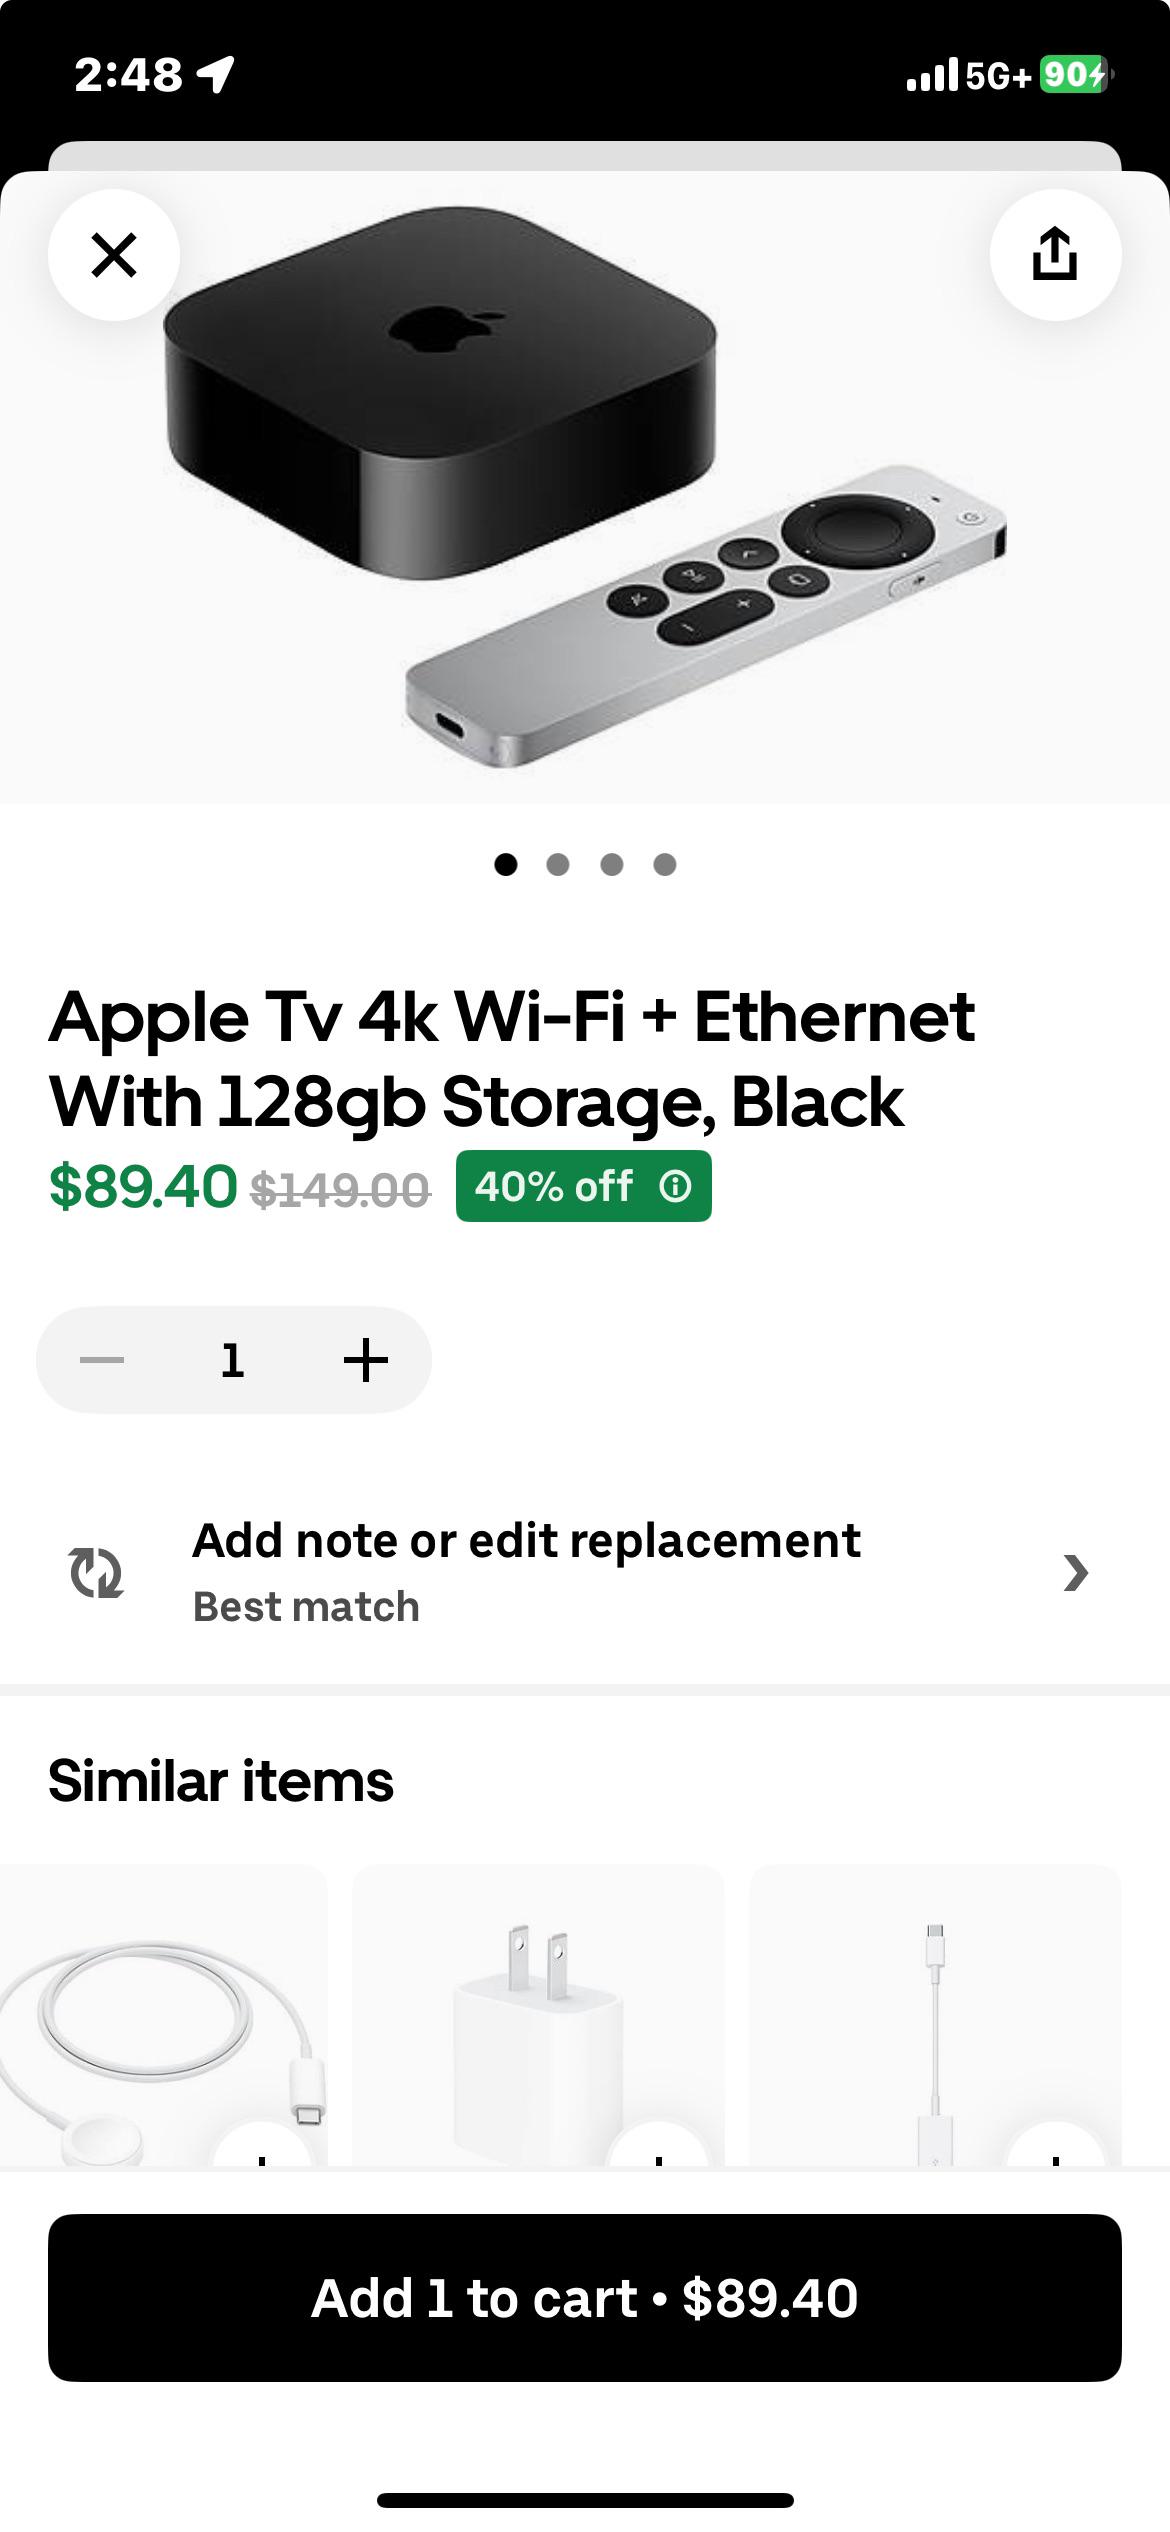Open replacement options via the chevron

pos(1073,1572)
